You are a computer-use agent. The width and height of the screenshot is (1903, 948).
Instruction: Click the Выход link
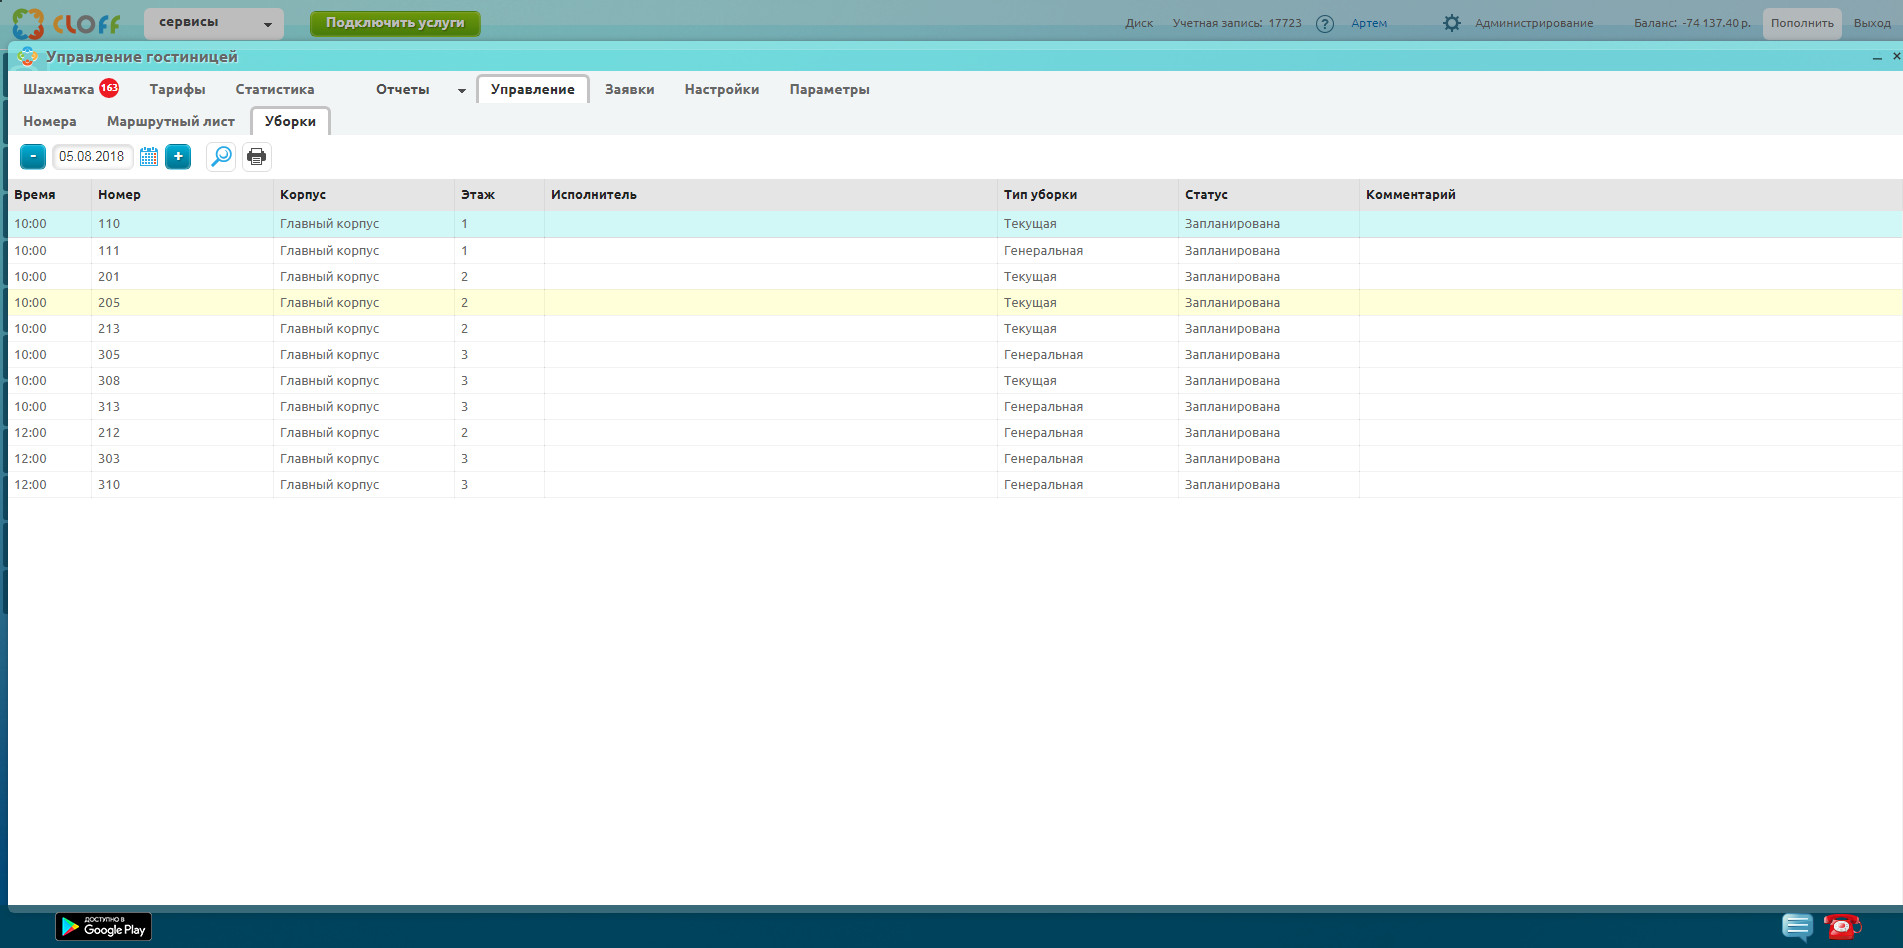[x=1872, y=23]
